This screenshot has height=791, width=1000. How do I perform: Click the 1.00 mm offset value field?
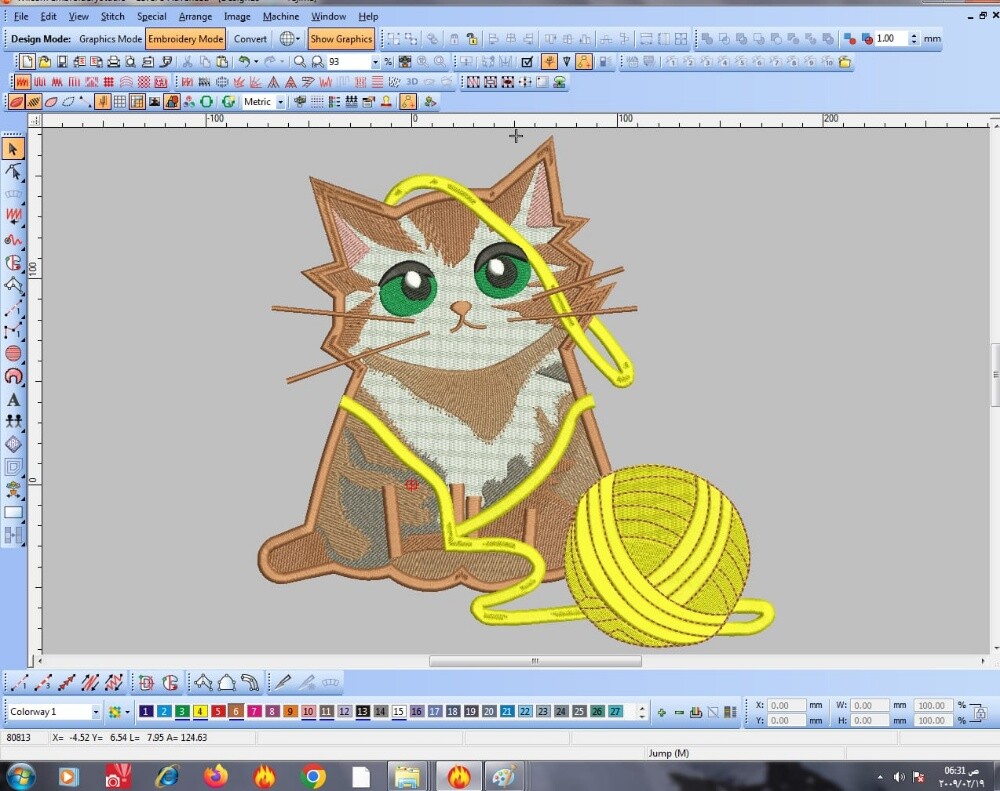click(x=892, y=39)
